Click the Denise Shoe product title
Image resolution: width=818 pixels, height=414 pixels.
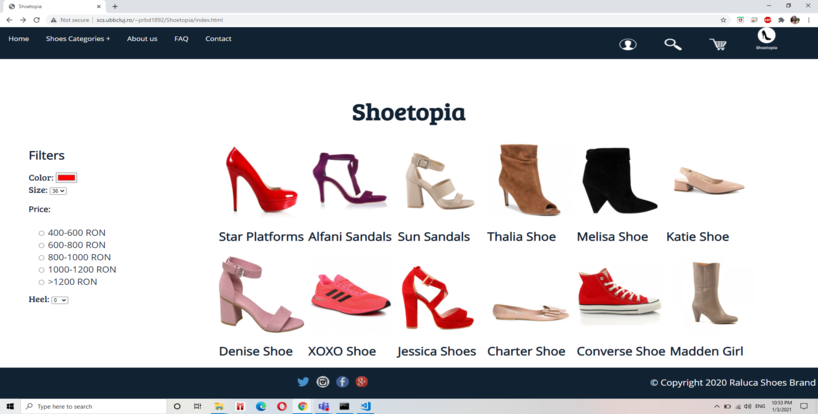[256, 351]
